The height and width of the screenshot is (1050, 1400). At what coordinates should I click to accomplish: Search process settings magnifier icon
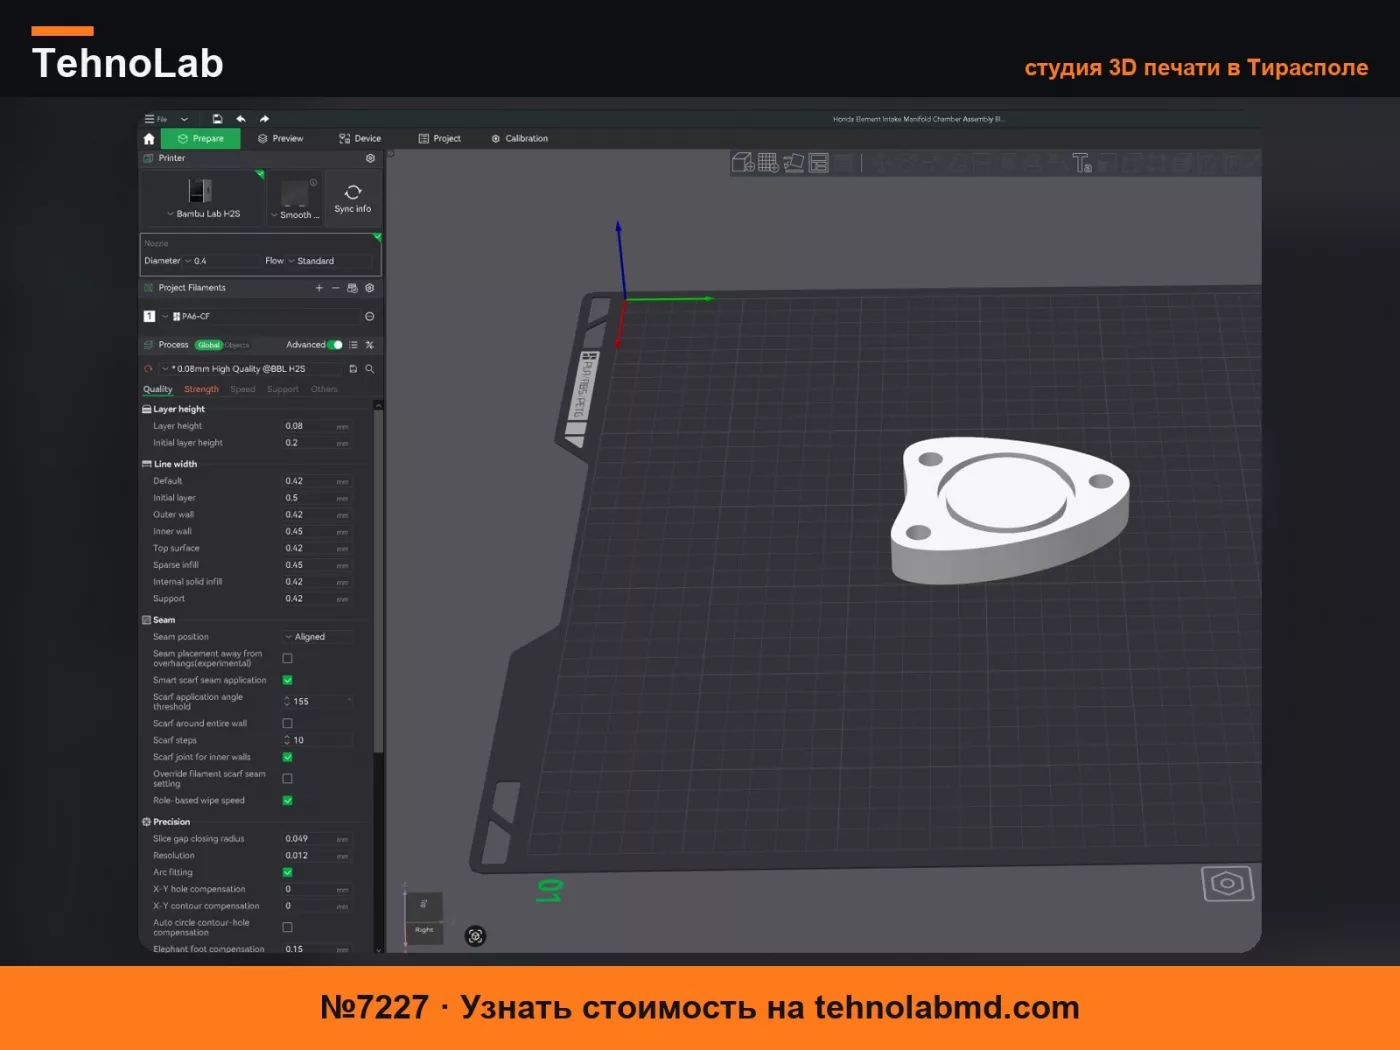pos(370,369)
